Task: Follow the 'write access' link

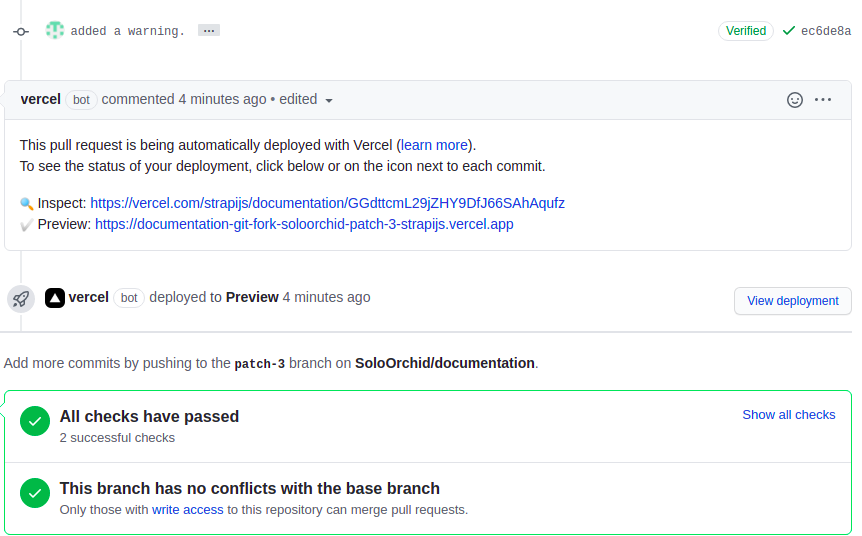Action: 187,510
